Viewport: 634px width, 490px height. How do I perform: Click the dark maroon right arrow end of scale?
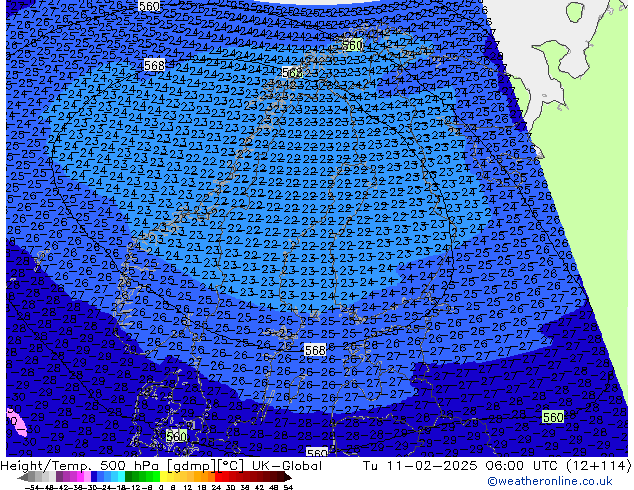(288, 478)
